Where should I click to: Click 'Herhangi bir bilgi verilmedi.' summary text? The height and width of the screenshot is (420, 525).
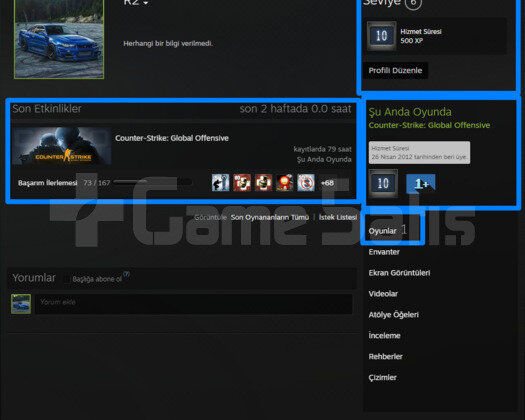coord(168,44)
